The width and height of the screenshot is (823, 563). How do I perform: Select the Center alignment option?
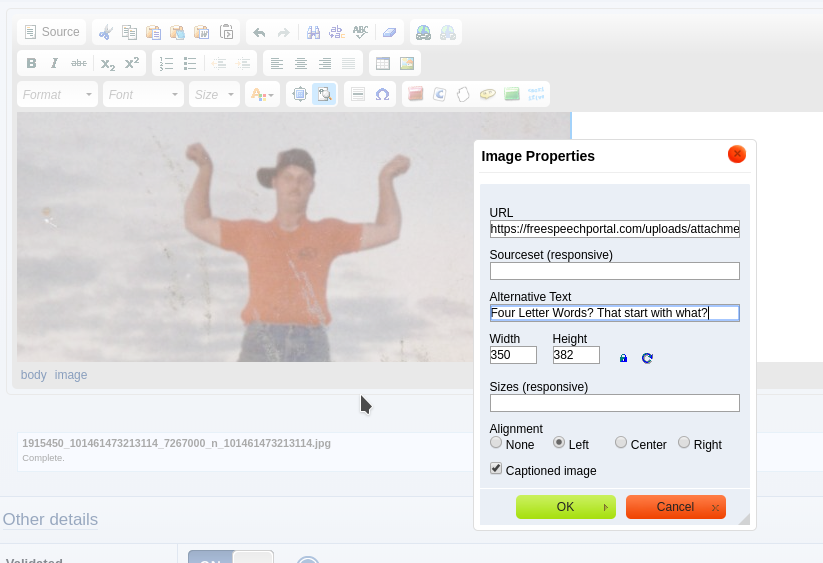pyautogui.click(x=621, y=443)
